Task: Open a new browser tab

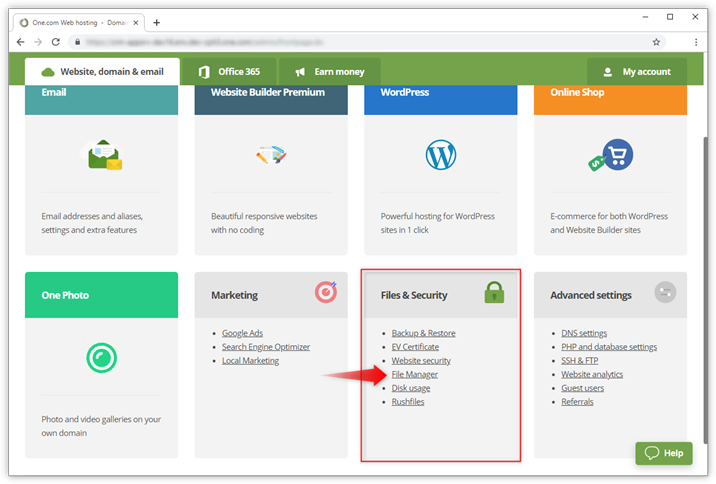Action: tap(157, 22)
